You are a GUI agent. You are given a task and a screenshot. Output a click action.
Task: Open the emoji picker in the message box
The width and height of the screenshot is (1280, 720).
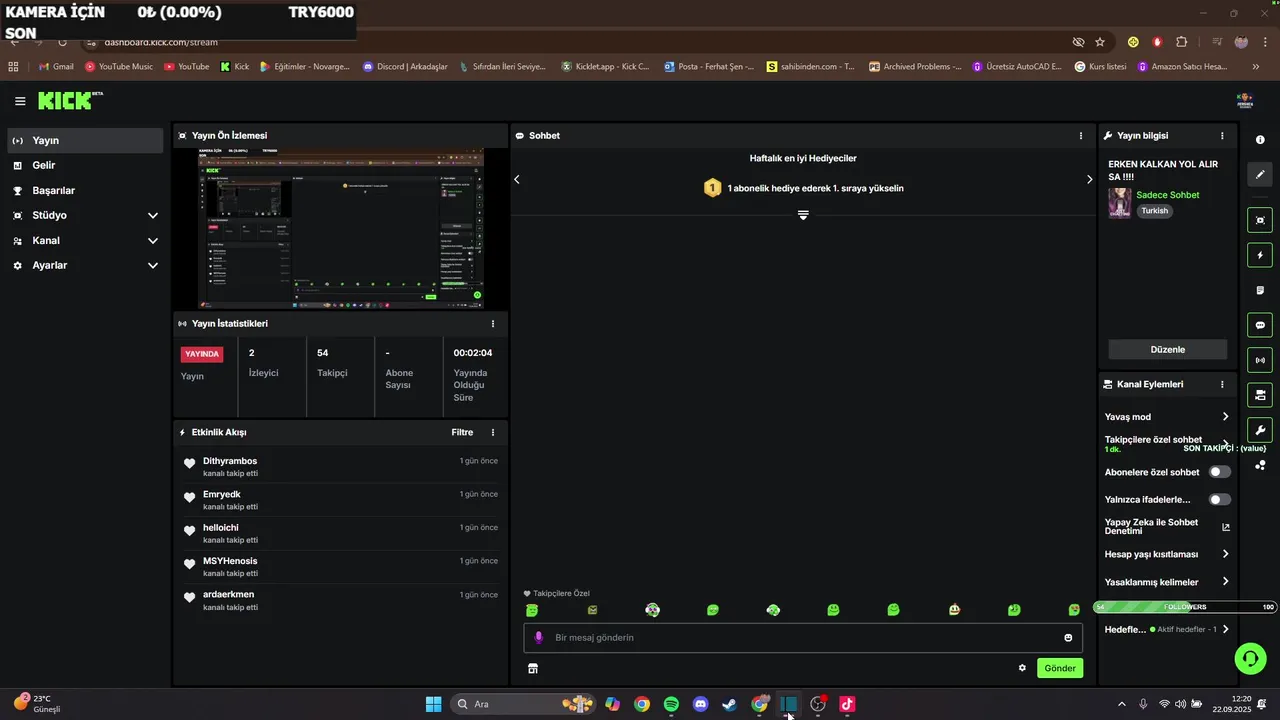coord(1068,638)
